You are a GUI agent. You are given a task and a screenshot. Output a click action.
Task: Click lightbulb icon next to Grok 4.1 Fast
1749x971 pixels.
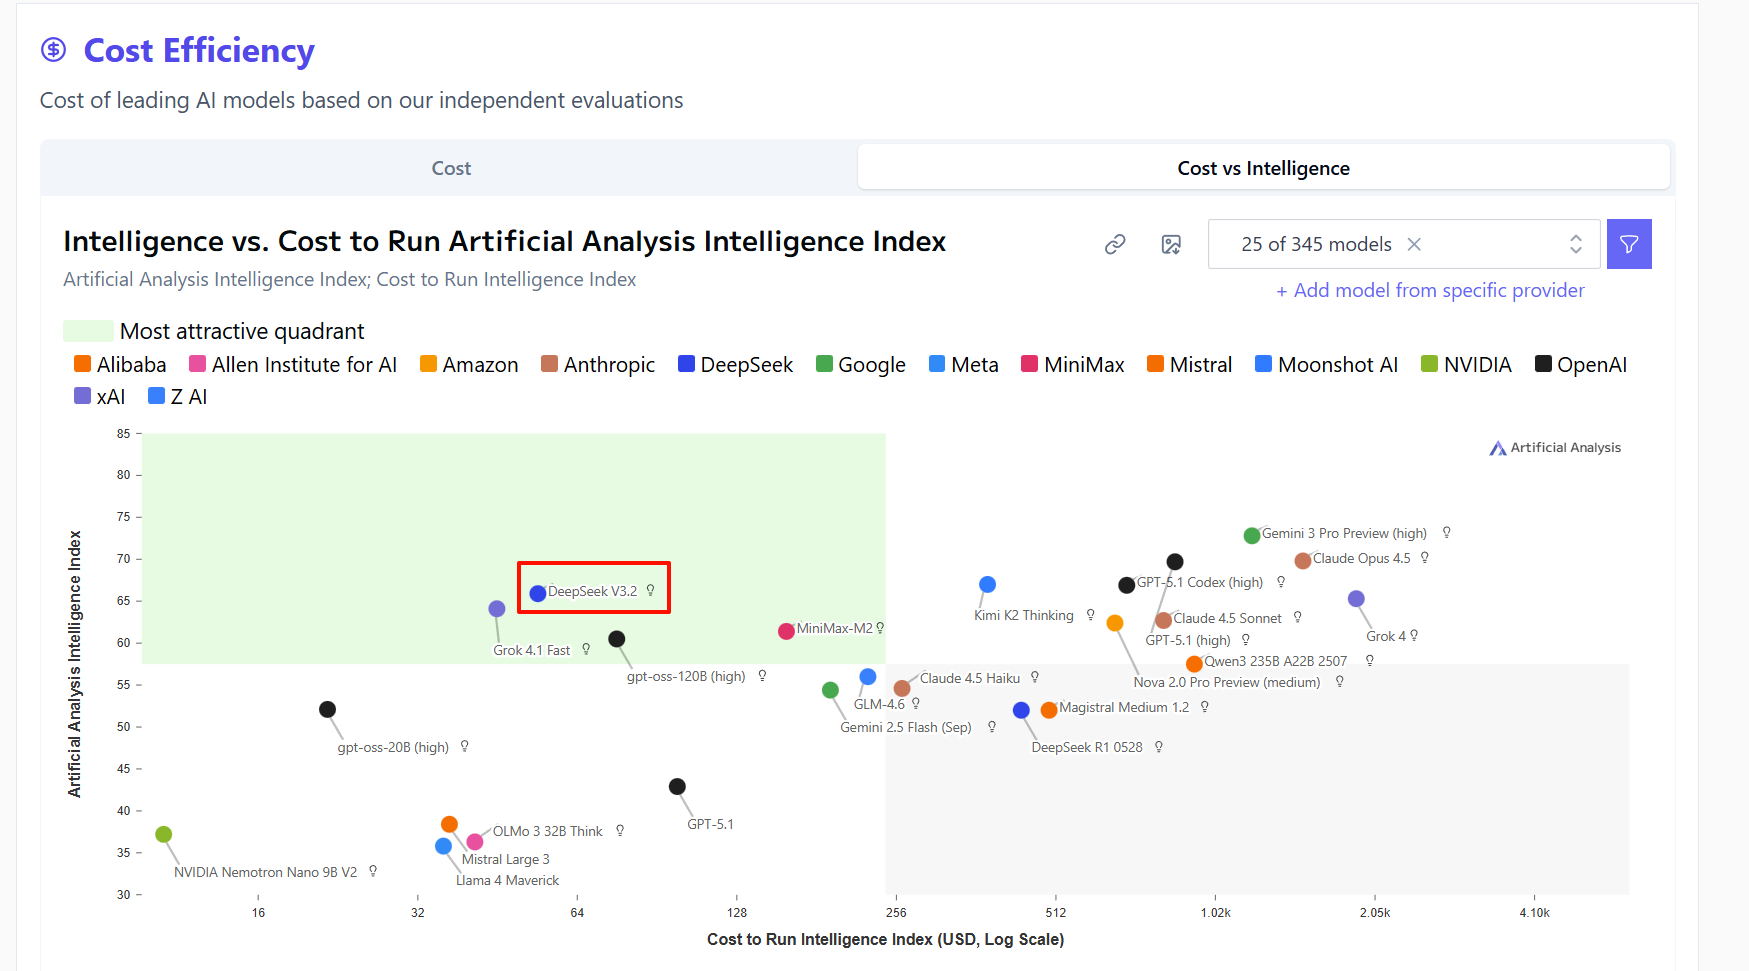586,649
